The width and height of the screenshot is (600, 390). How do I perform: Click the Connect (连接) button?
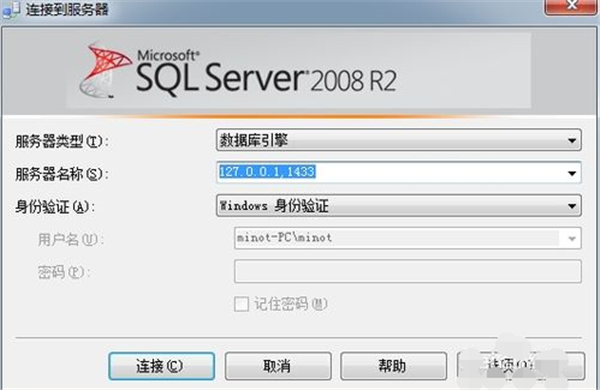tap(161, 366)
